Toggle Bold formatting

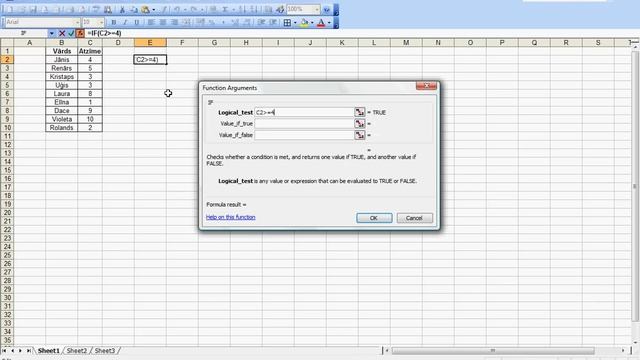(113, 22)
